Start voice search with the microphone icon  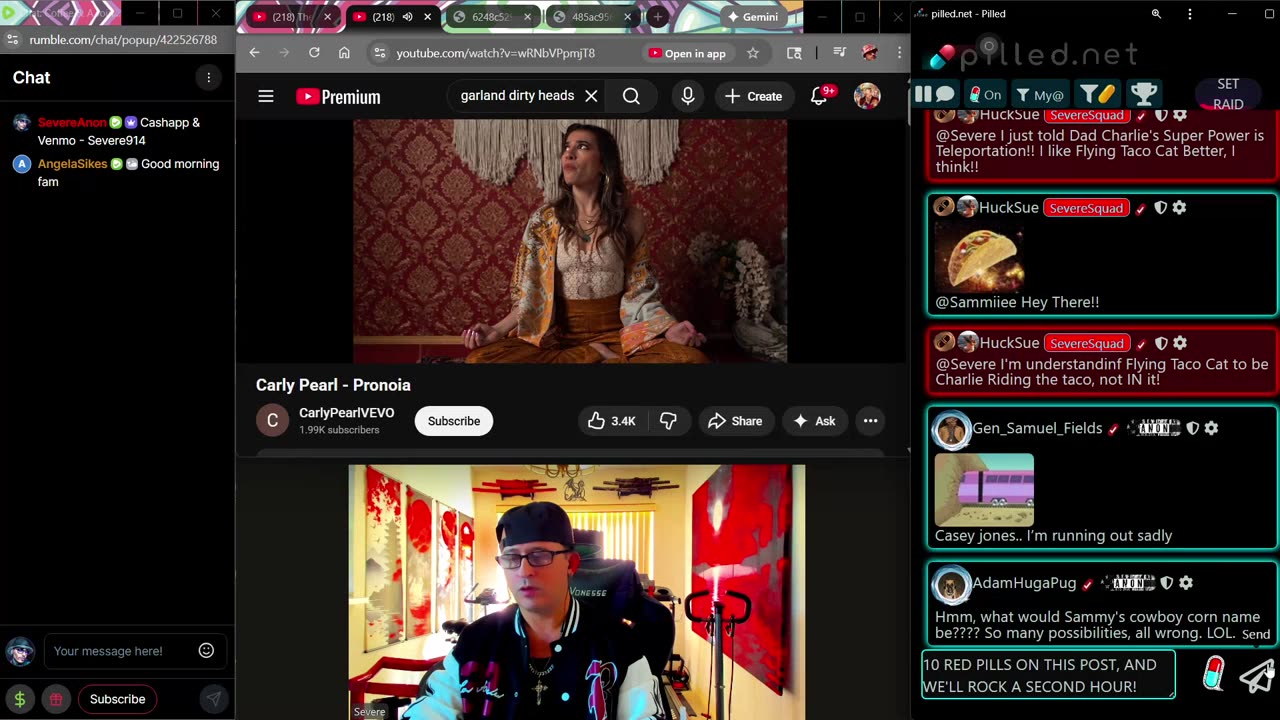[687, 96]
